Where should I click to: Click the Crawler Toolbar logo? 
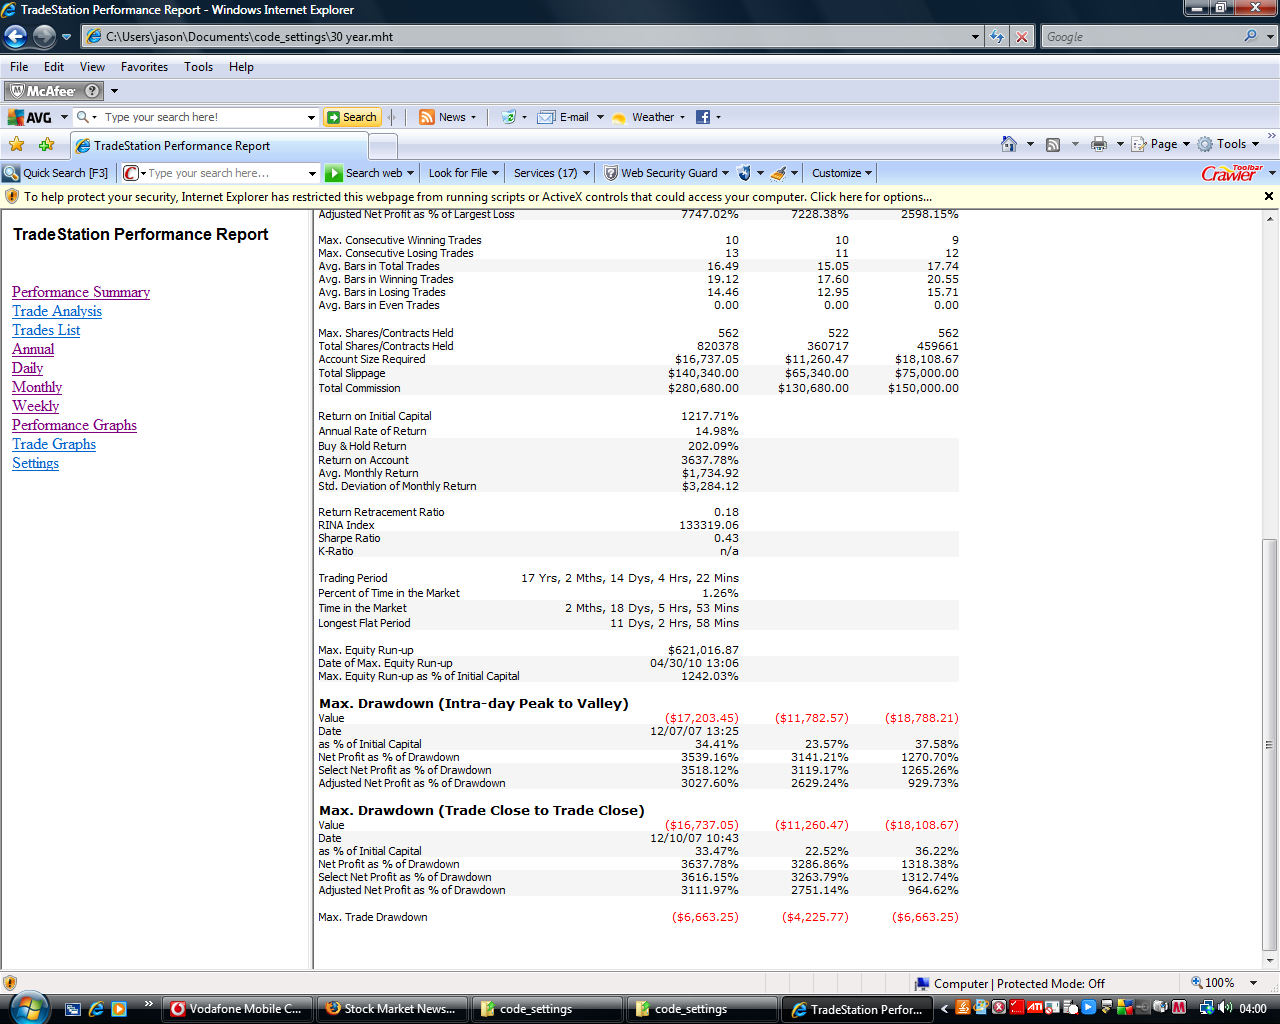point(1232,173)
